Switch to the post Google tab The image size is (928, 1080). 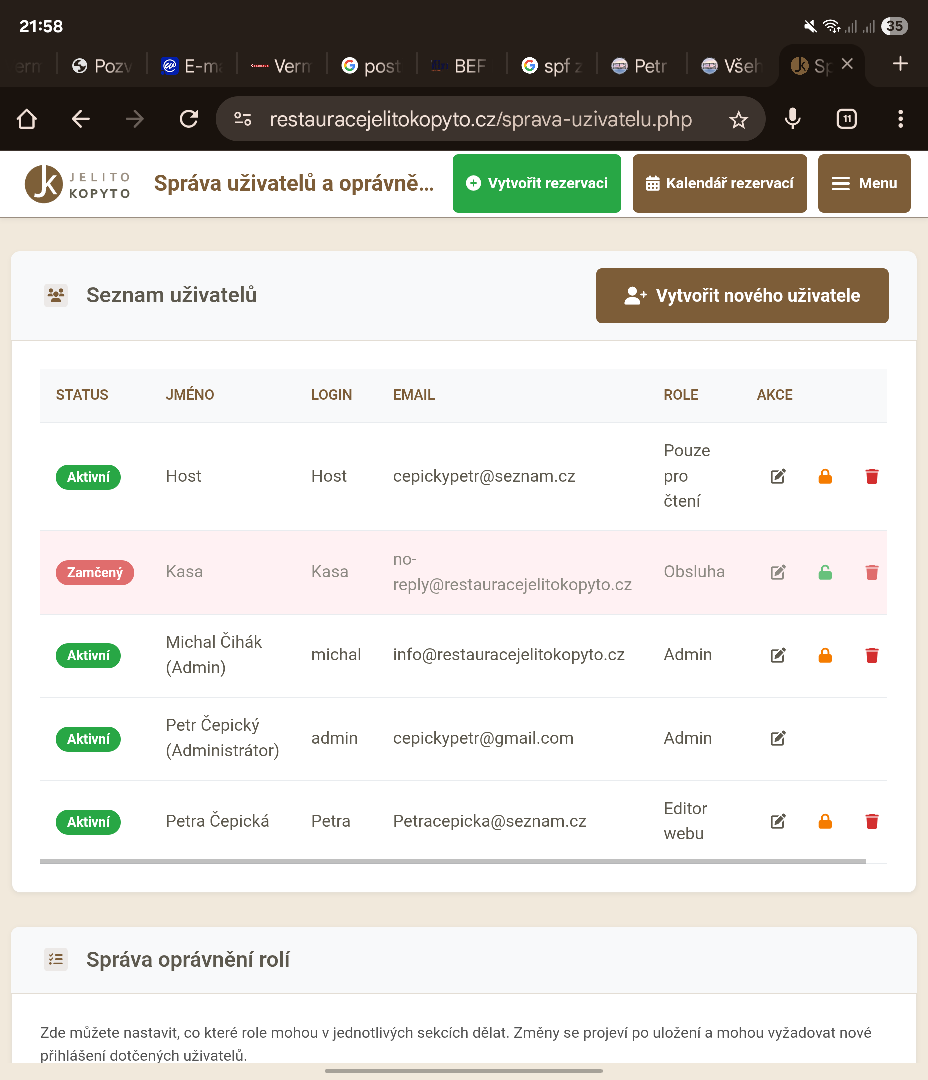pos(371,65)
